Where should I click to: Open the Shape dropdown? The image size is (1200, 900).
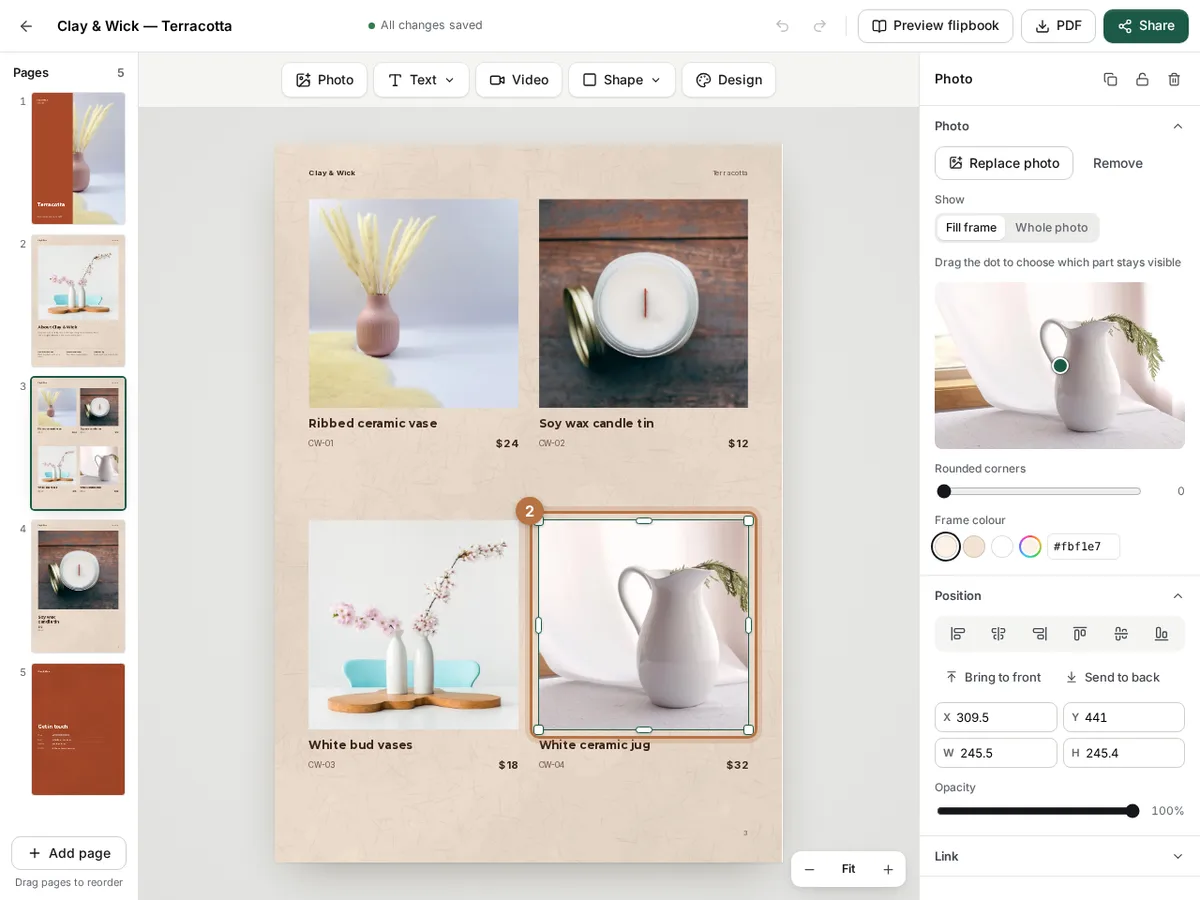[622, 80]
